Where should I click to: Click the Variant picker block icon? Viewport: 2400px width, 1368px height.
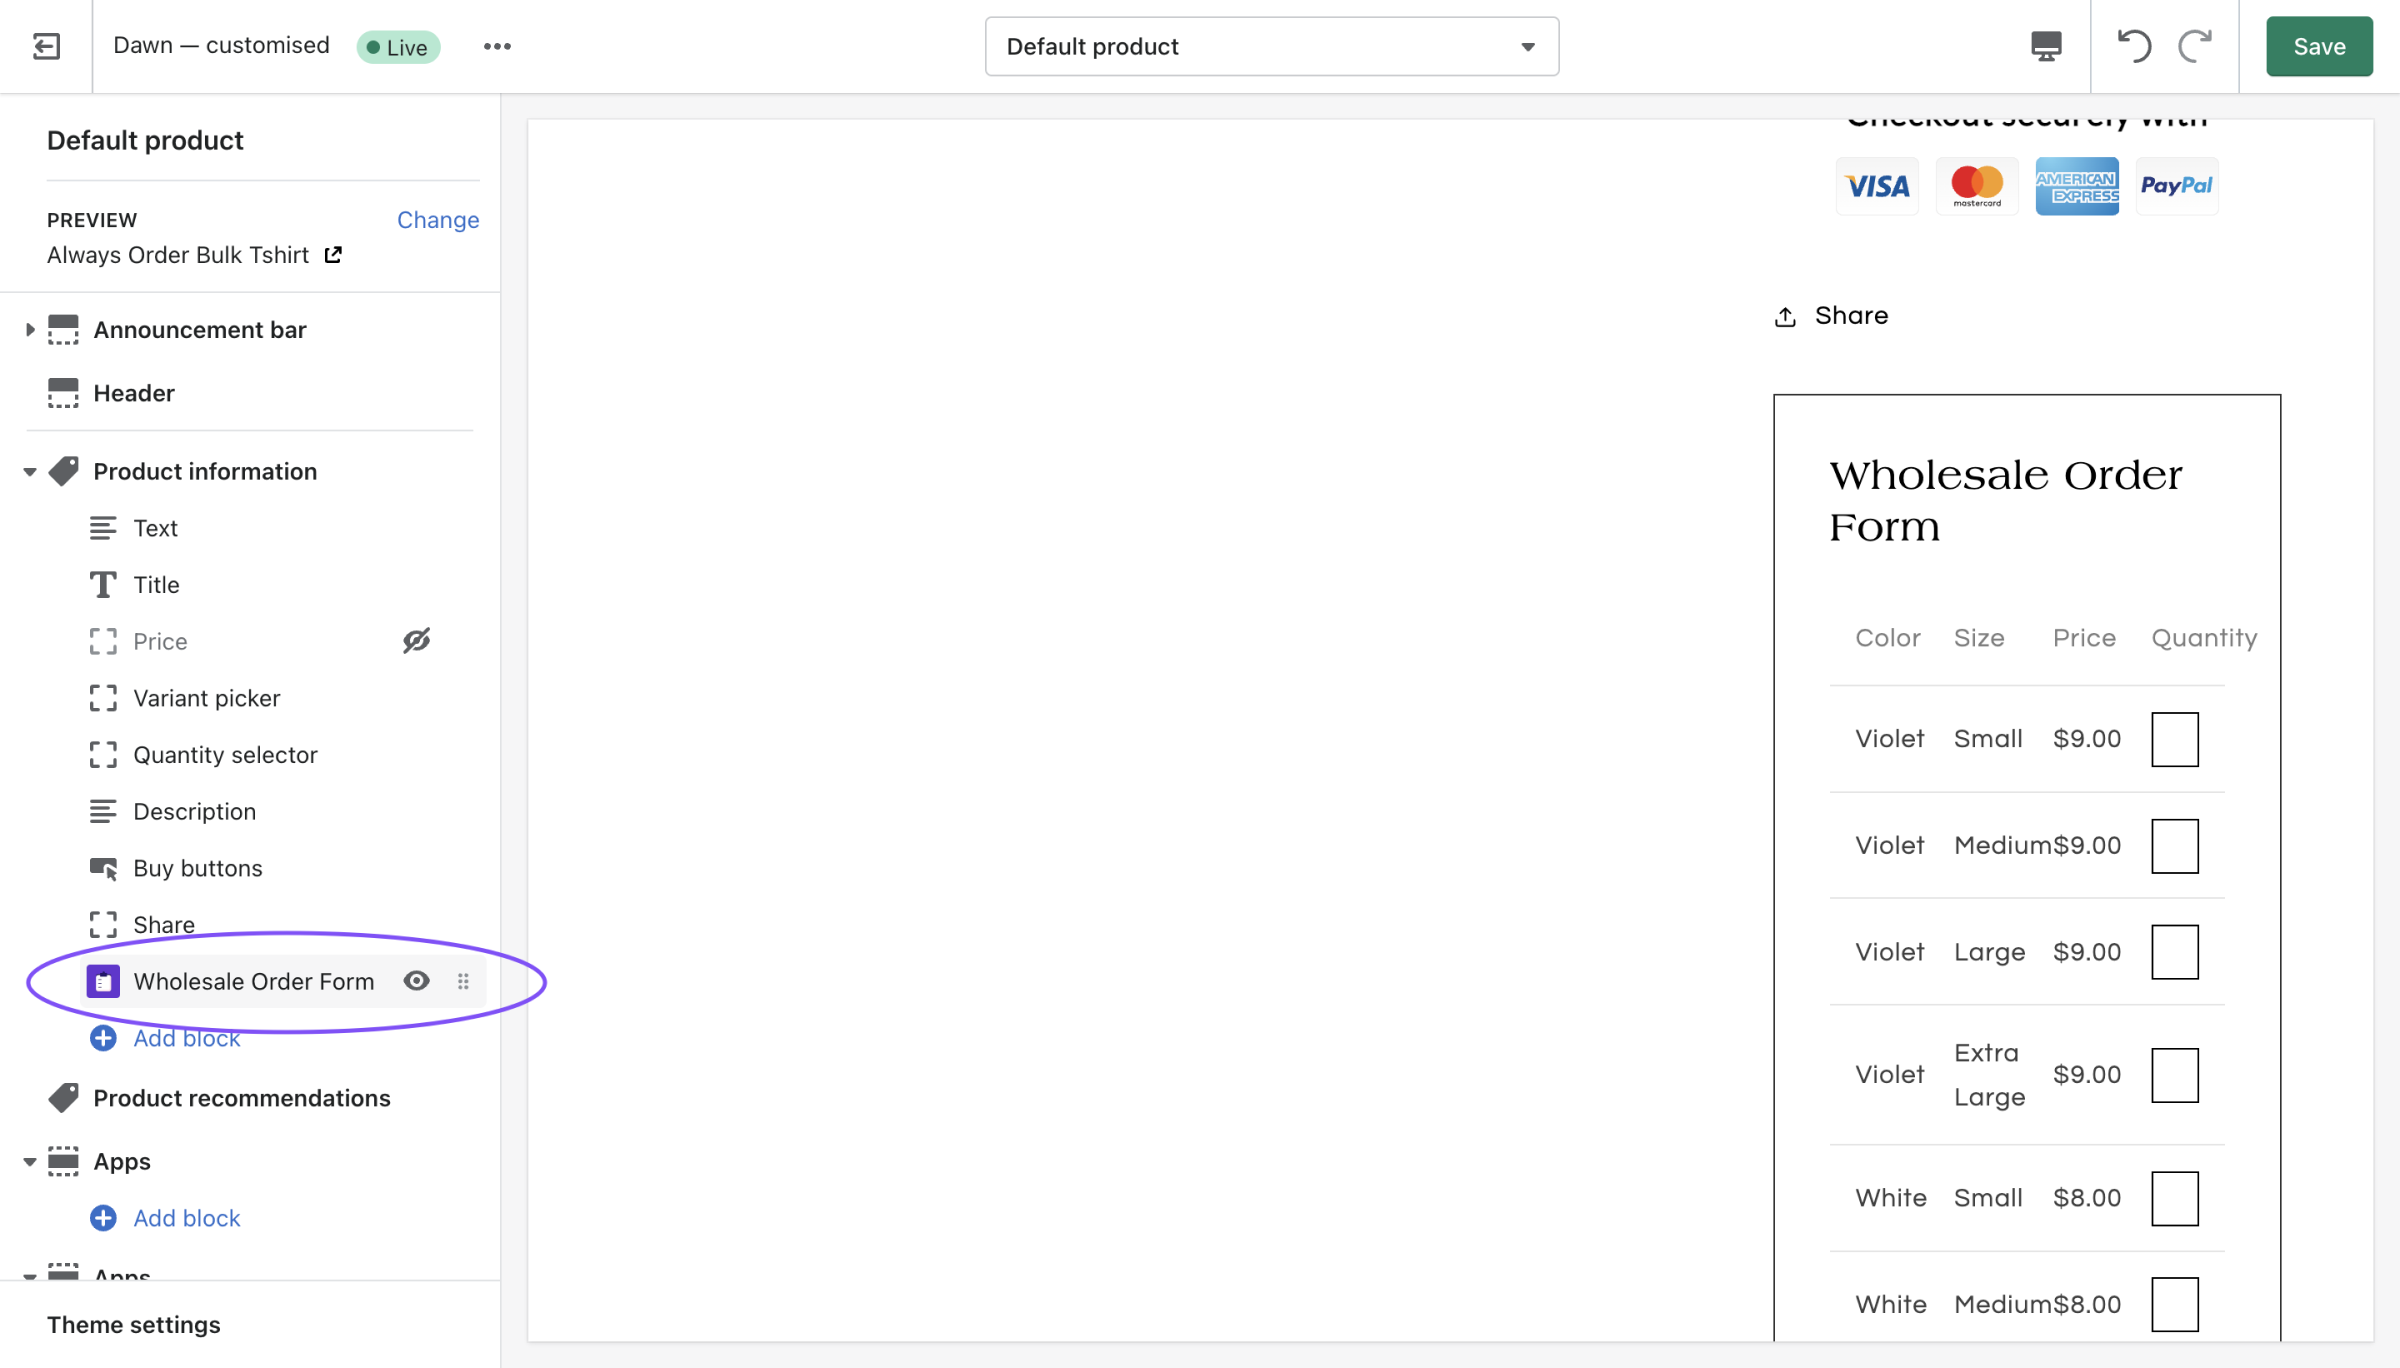point(103,698)
